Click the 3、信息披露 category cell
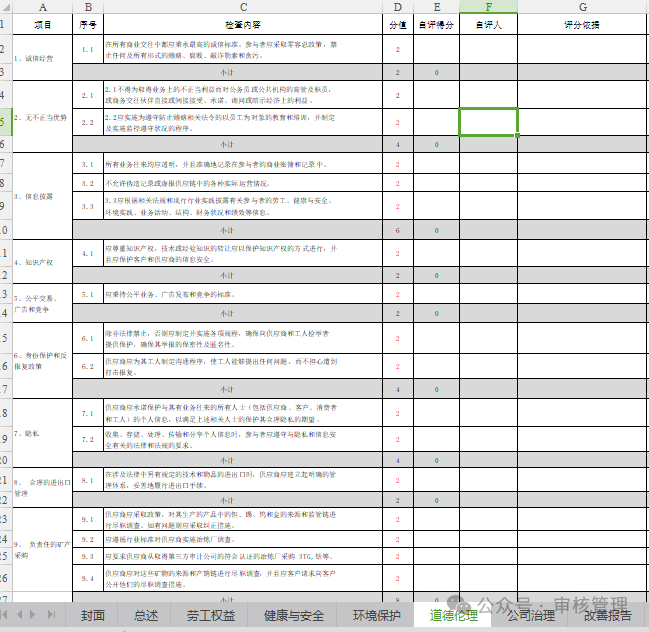This screenshot has height=632, width=649. tap(43, 196)
